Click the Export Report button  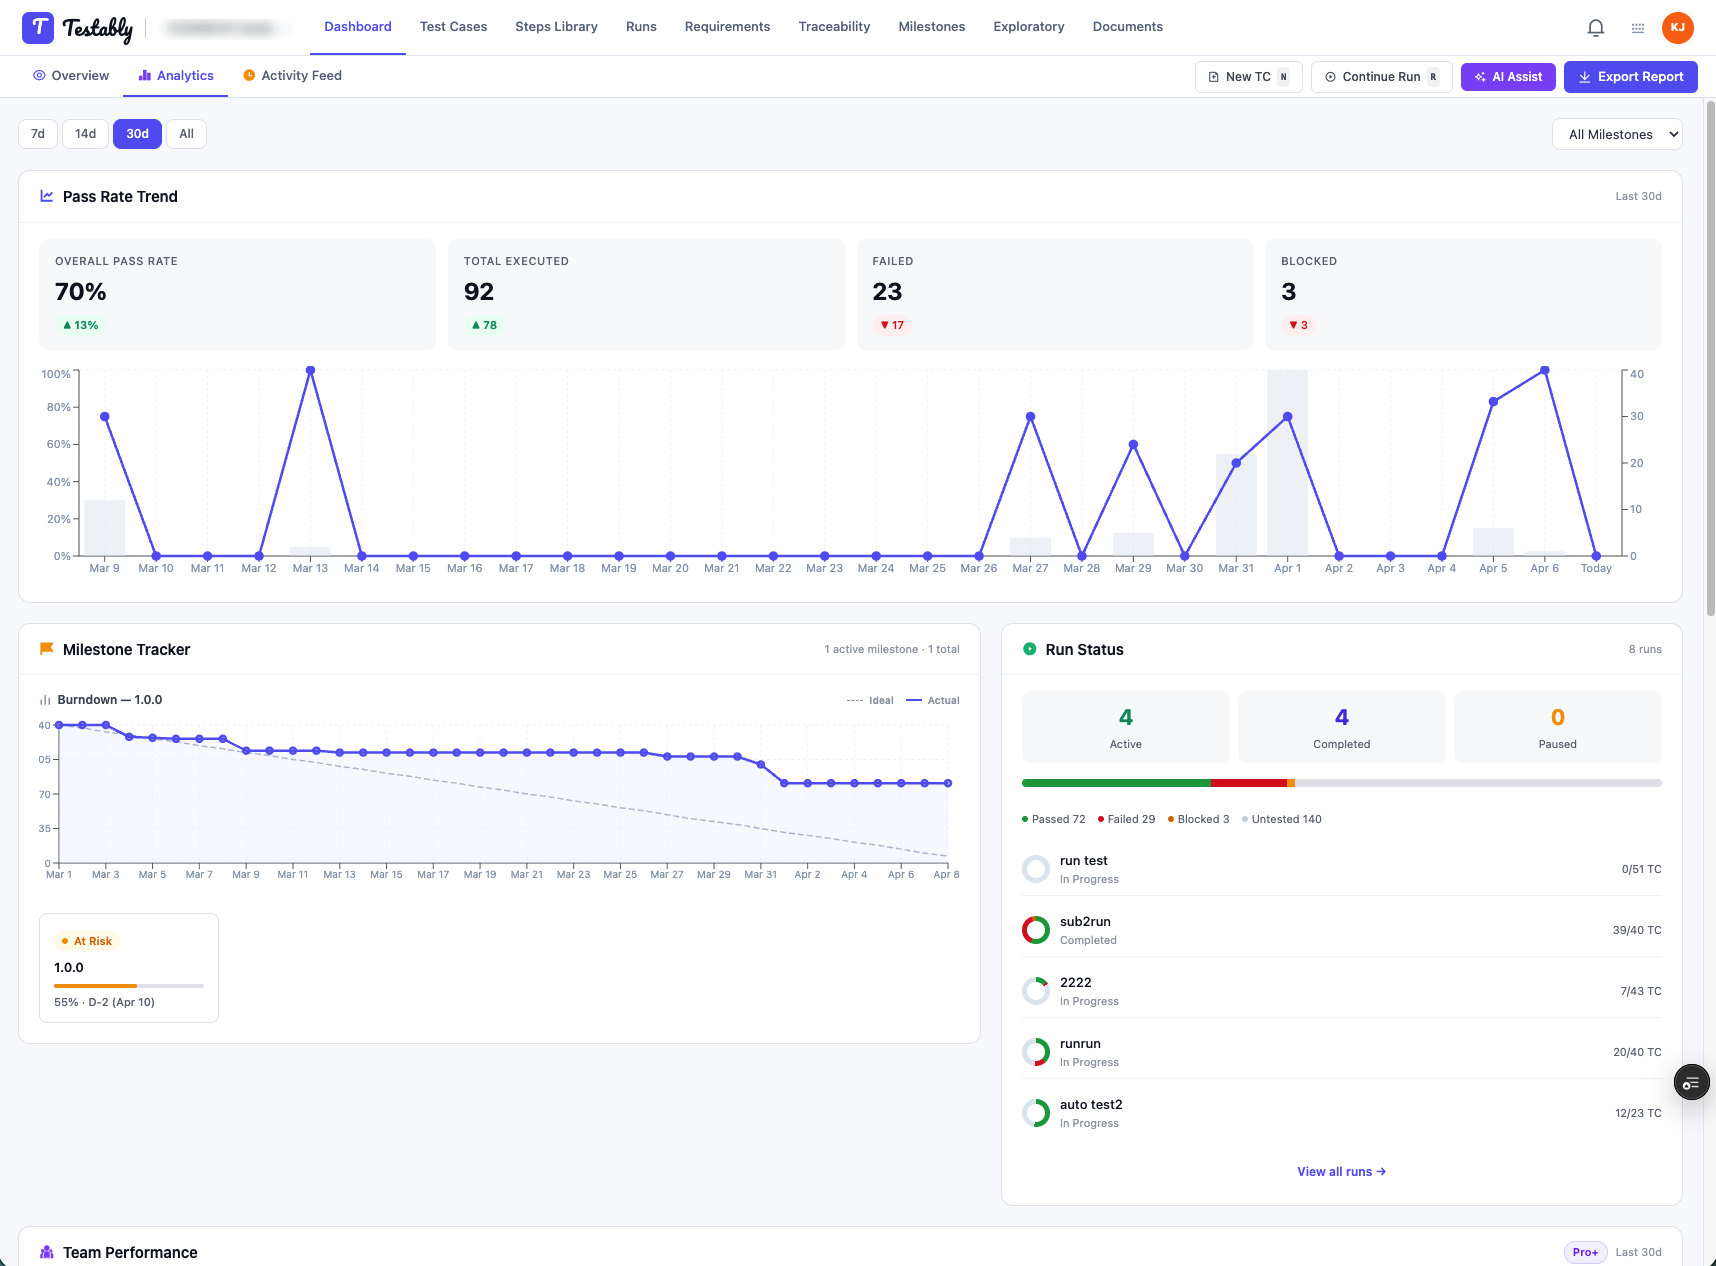click(1630, 77)
